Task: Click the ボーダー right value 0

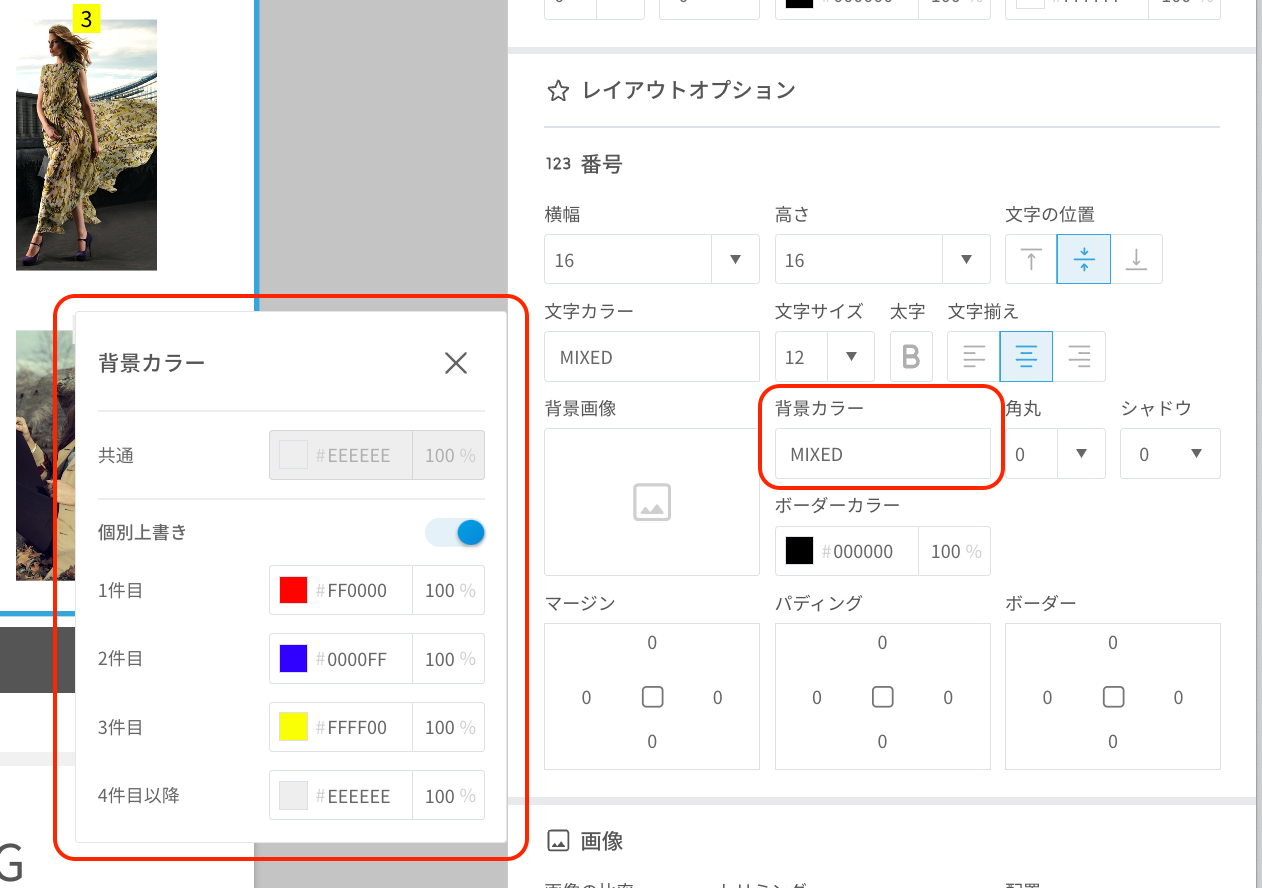Action: pos(1178,698)
